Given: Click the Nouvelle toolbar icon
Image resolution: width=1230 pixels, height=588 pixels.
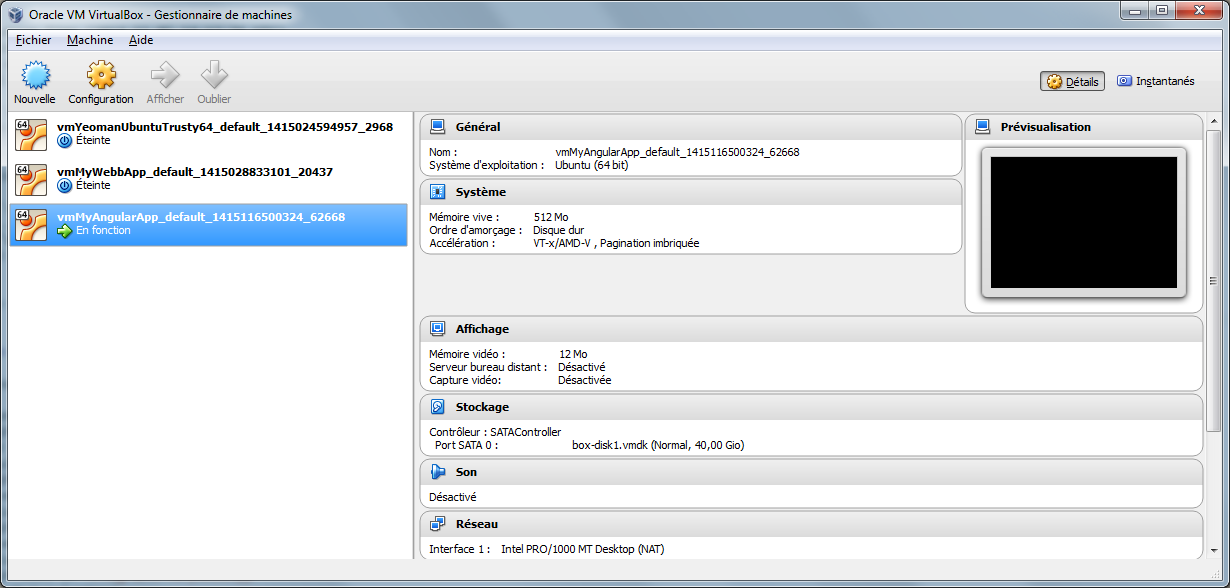Looking at the screenshot, I should point(35,75).
